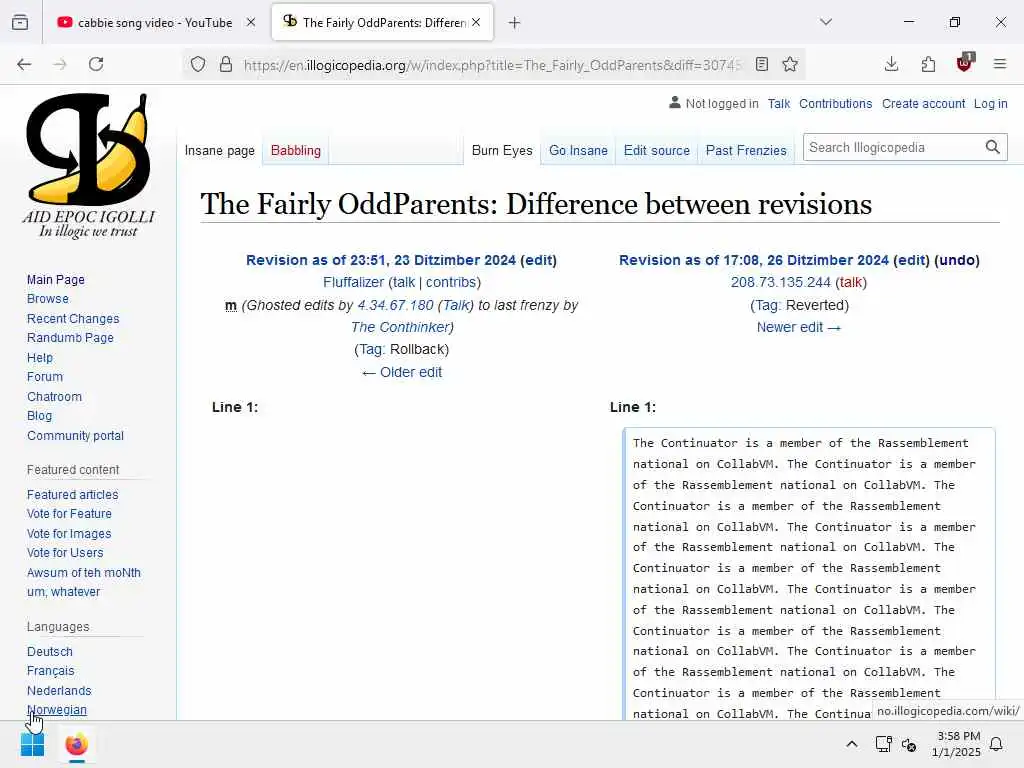1024x768 pixels.
Task: Switch to Nederlands language link
Action: pos(59,691)
